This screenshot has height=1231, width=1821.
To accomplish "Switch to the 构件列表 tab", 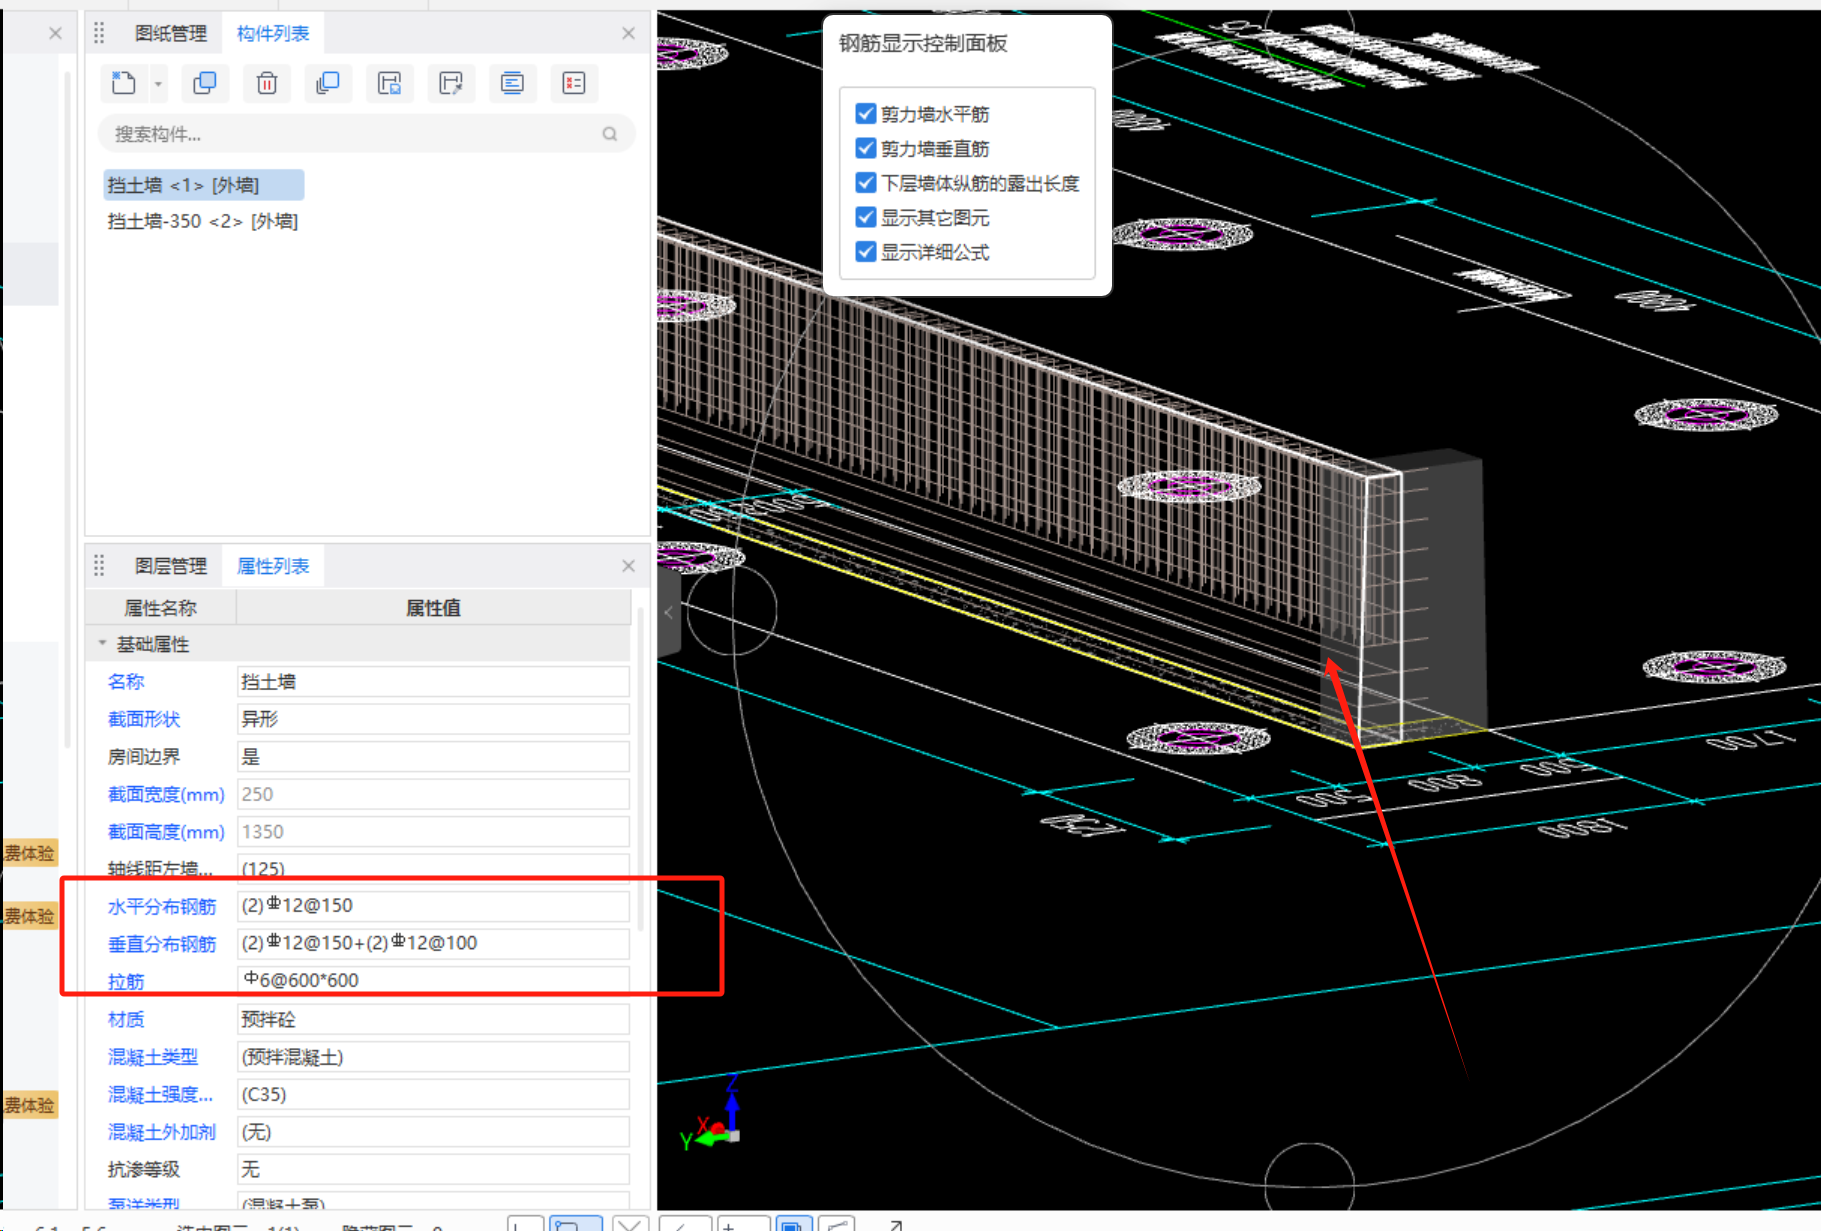I will [273, 33].
